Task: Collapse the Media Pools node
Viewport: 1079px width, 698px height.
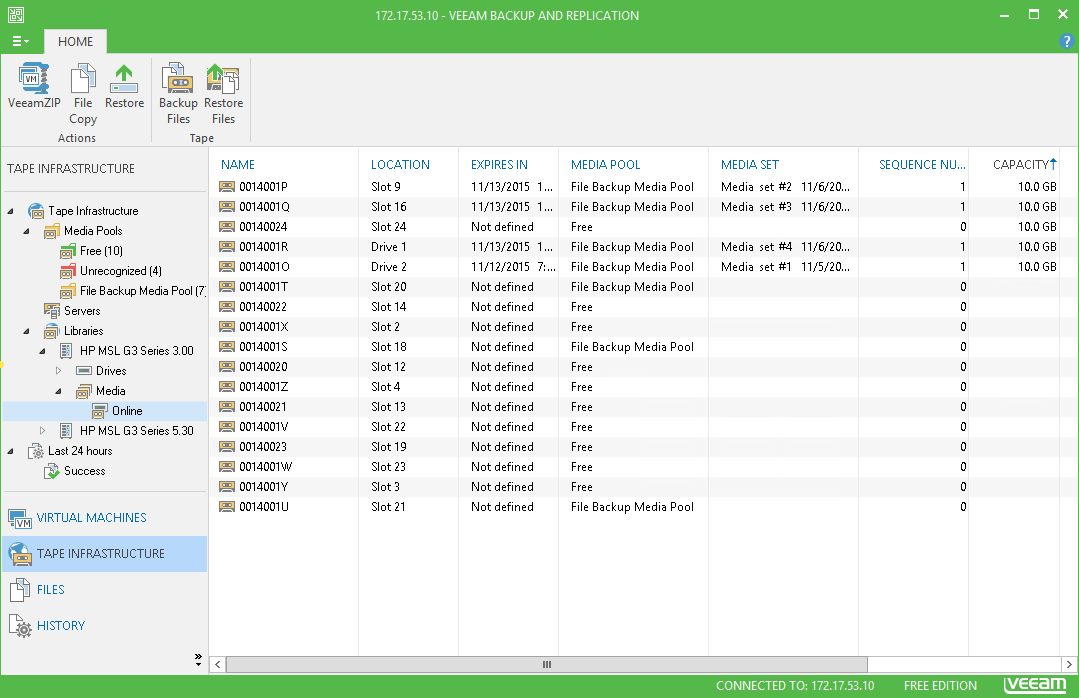Action: 26,231
